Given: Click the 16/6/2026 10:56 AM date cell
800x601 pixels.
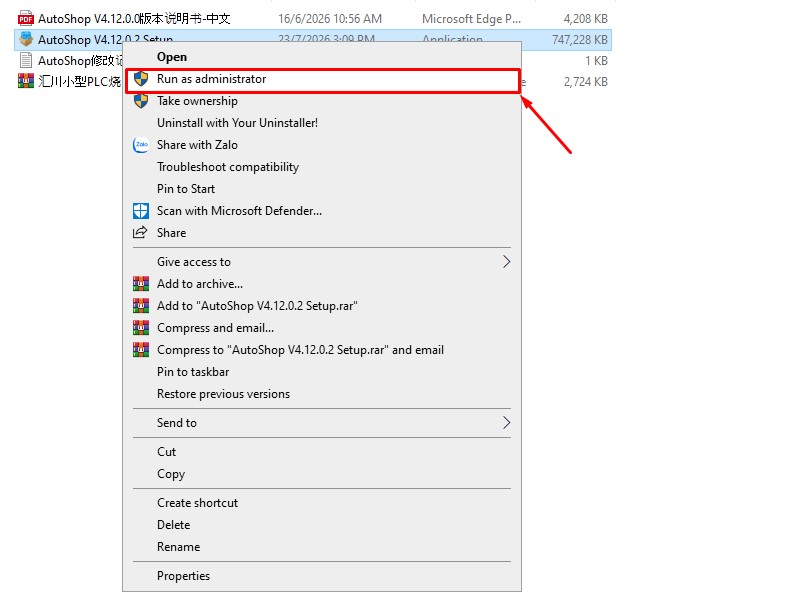Looking at the screenshot, I should tap(330, 19).
